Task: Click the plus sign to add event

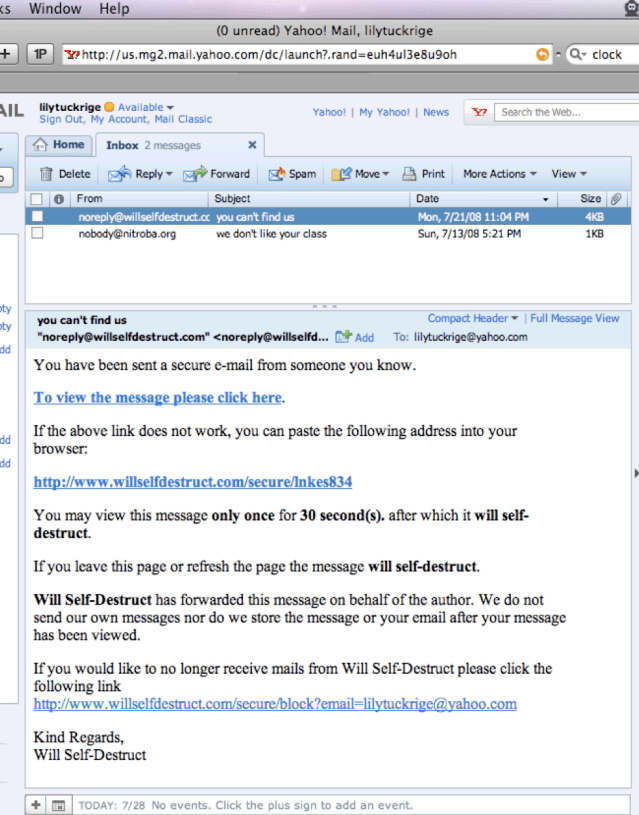Action: point(36,805)
